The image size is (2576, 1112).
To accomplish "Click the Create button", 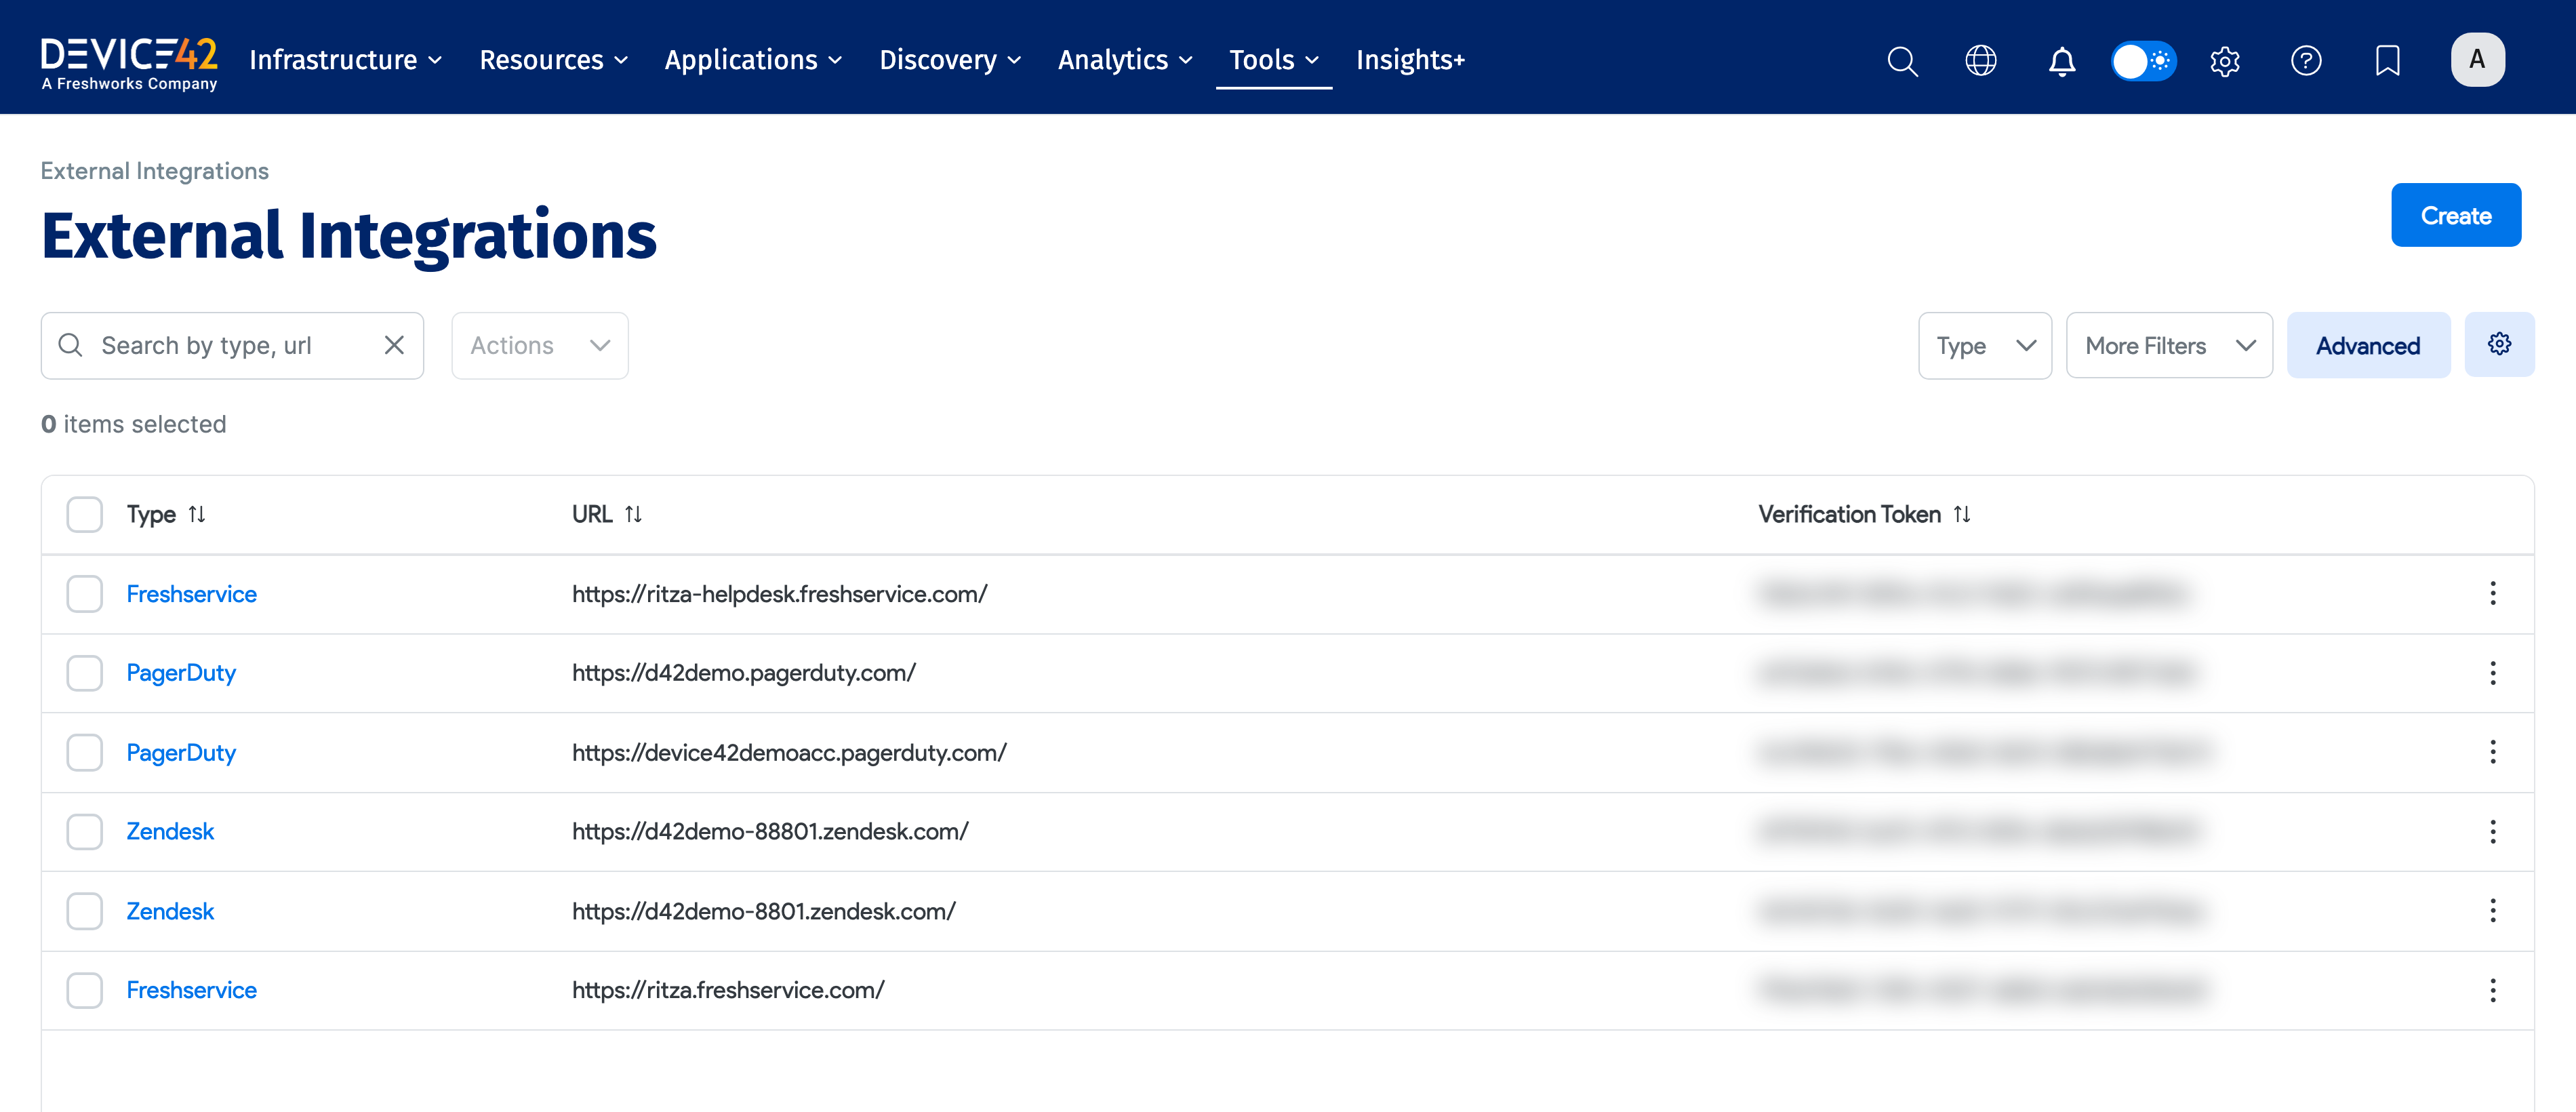I will coord(2455,215).
